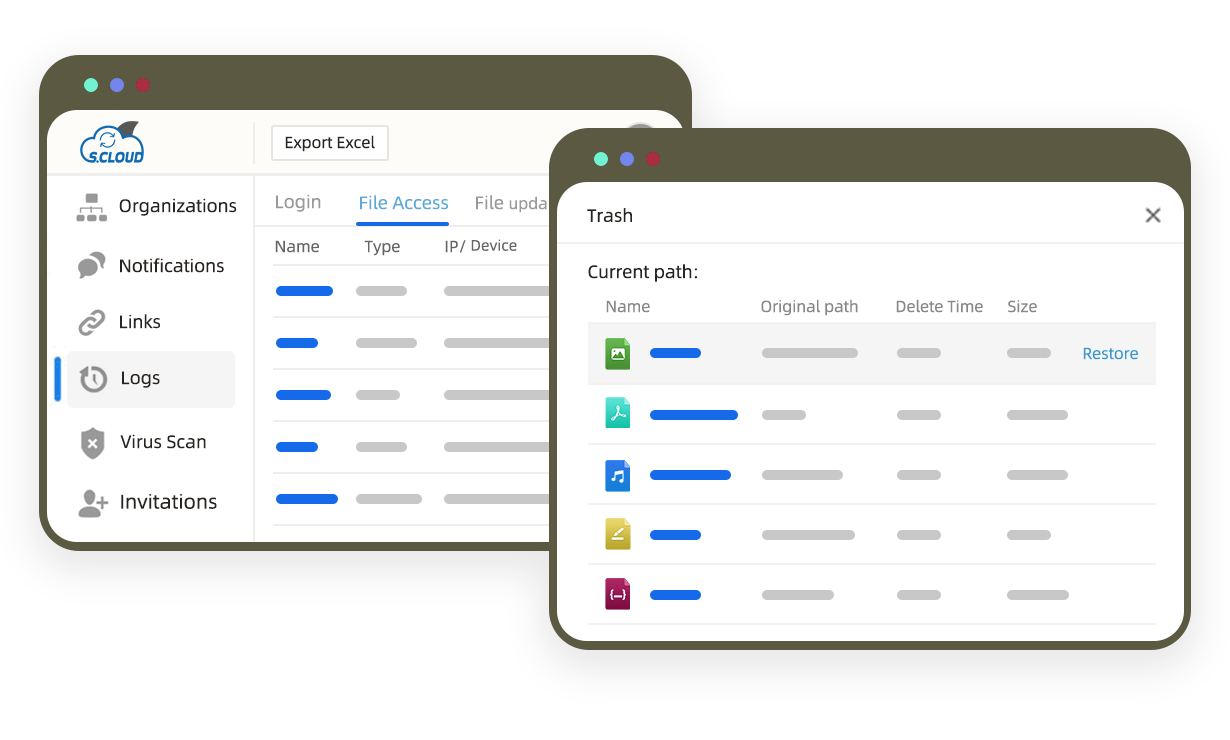
Task: Click the Logs history clock icon
Action: (93, 379)
